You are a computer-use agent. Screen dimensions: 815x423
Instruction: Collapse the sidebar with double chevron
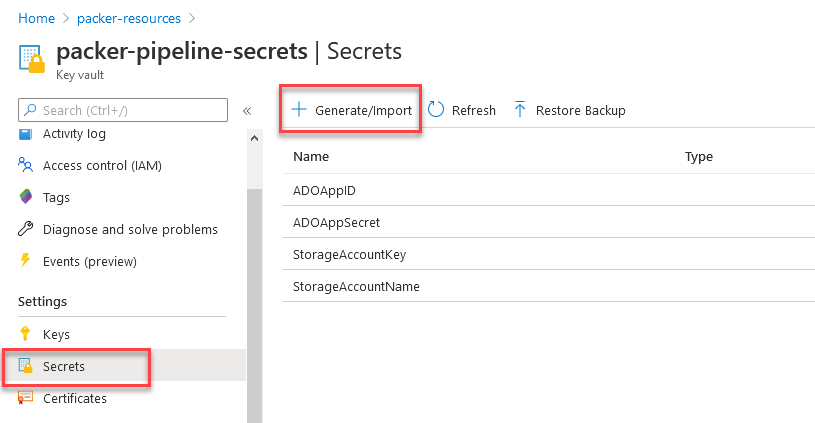pos(247,110)
